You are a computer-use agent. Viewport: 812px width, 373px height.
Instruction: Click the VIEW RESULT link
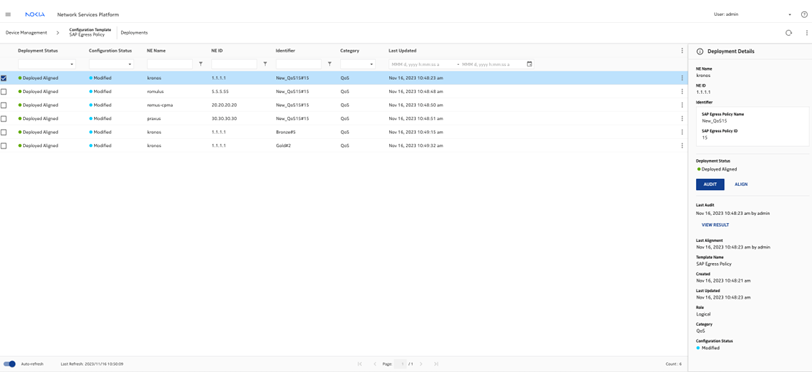coord(715,225)
